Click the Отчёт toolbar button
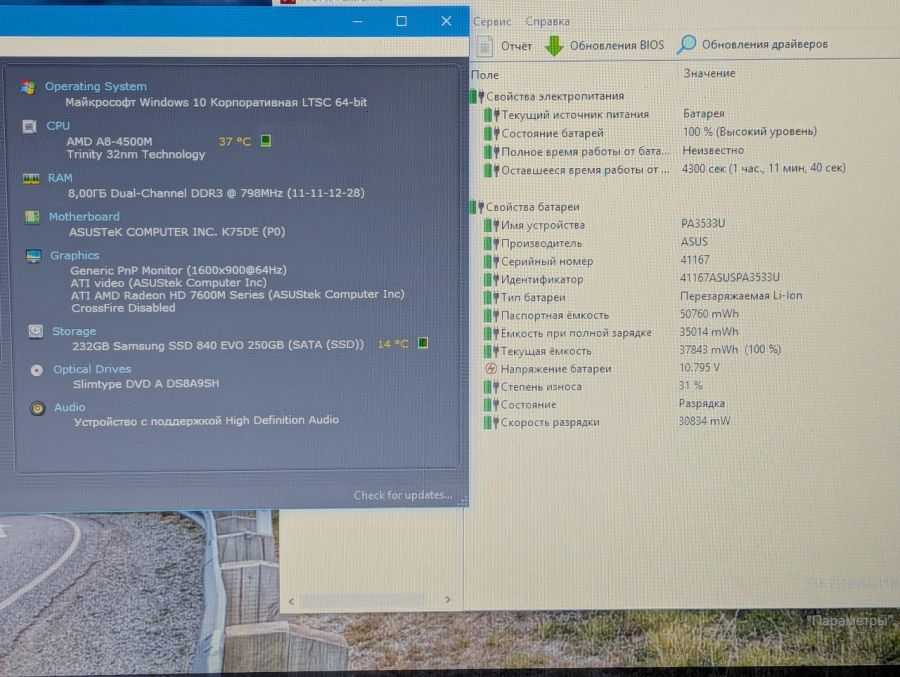The image size is (900, 677). coord(505,46)
